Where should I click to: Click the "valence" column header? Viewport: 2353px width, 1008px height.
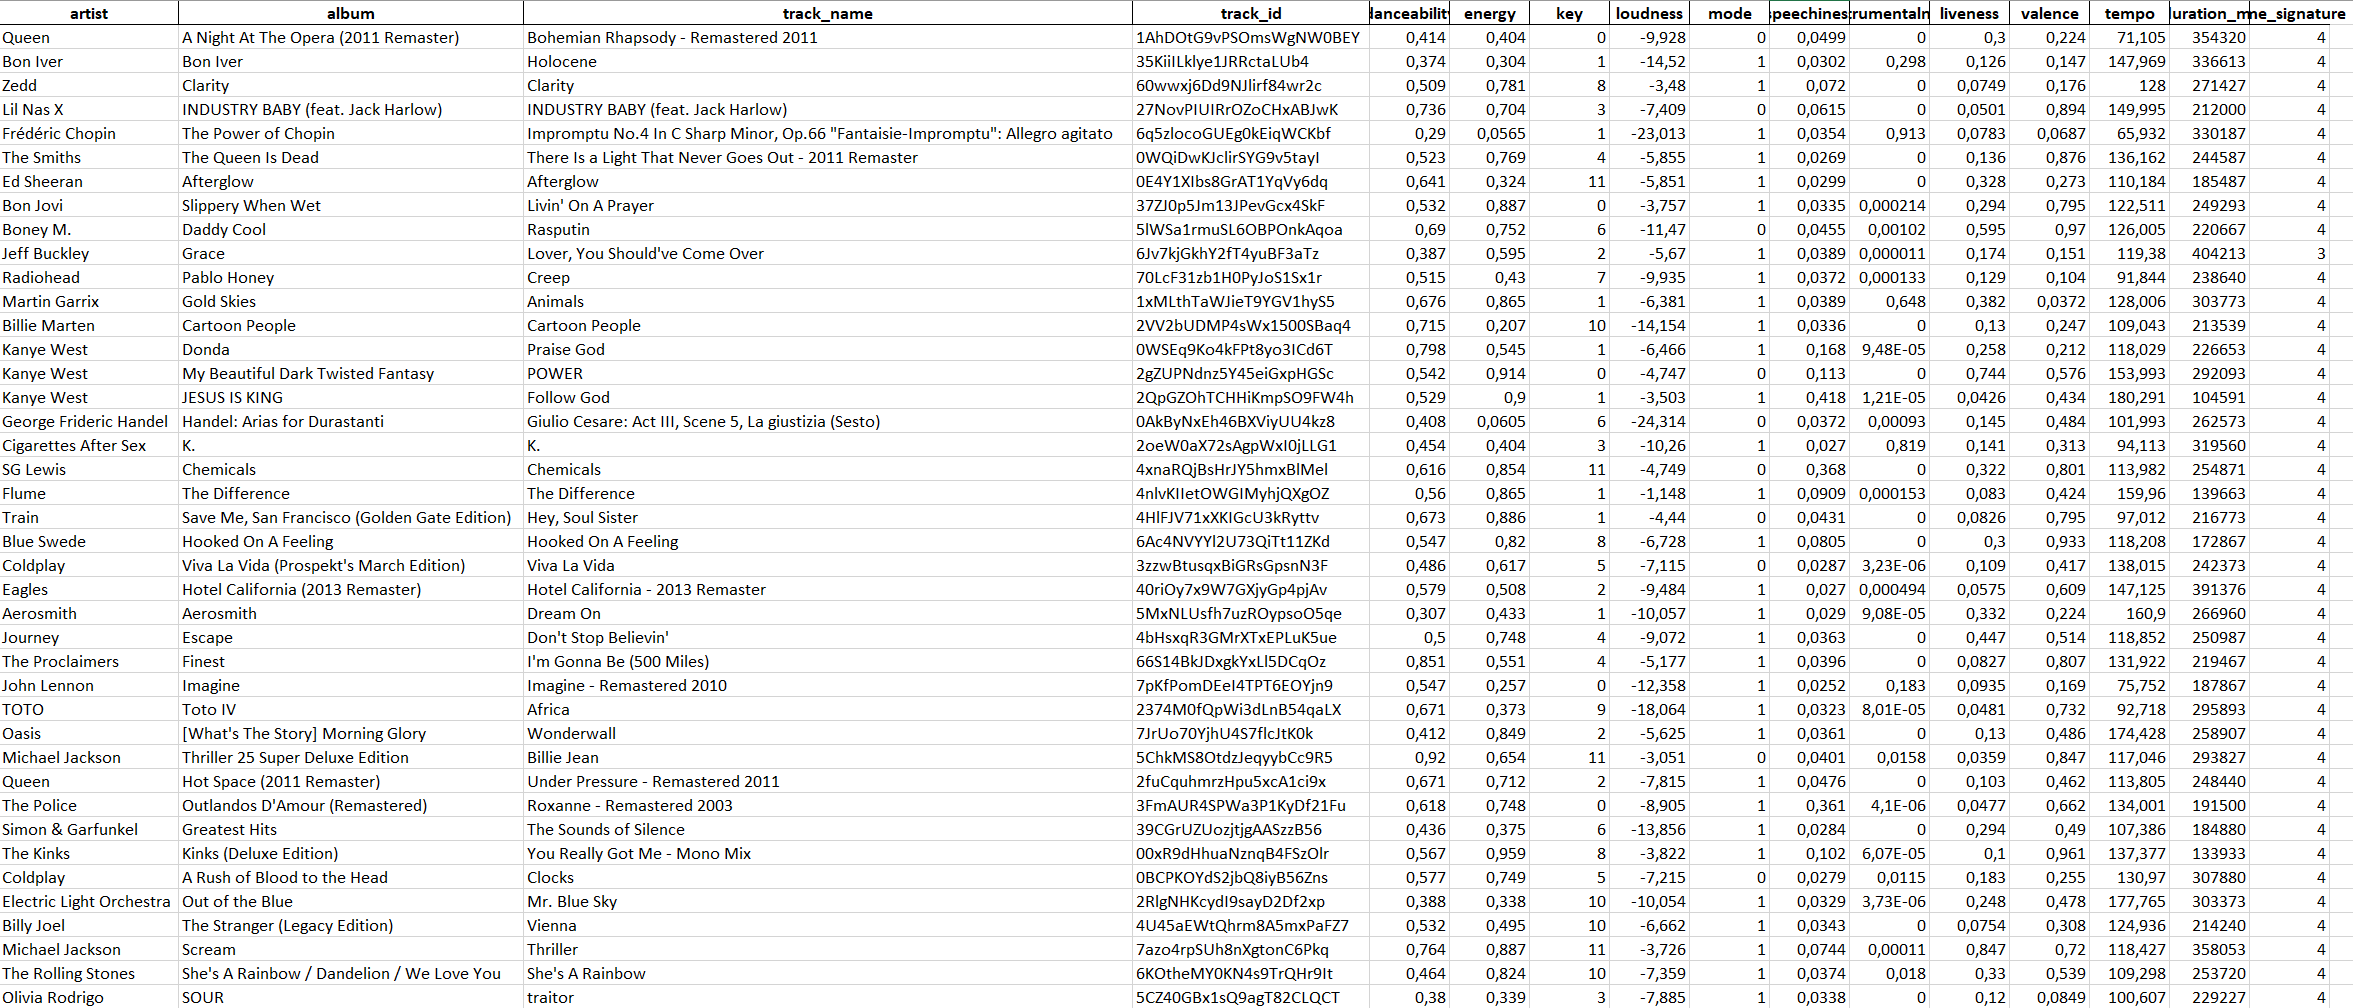pyautogui.click(x=2049, y=13)
